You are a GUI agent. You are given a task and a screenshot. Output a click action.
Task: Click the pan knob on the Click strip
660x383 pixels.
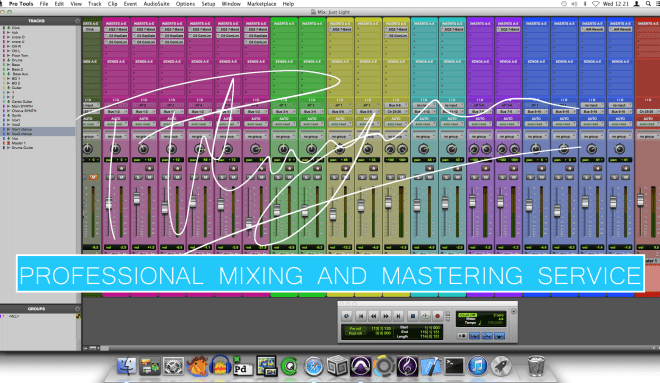click(x=88, y=149)
